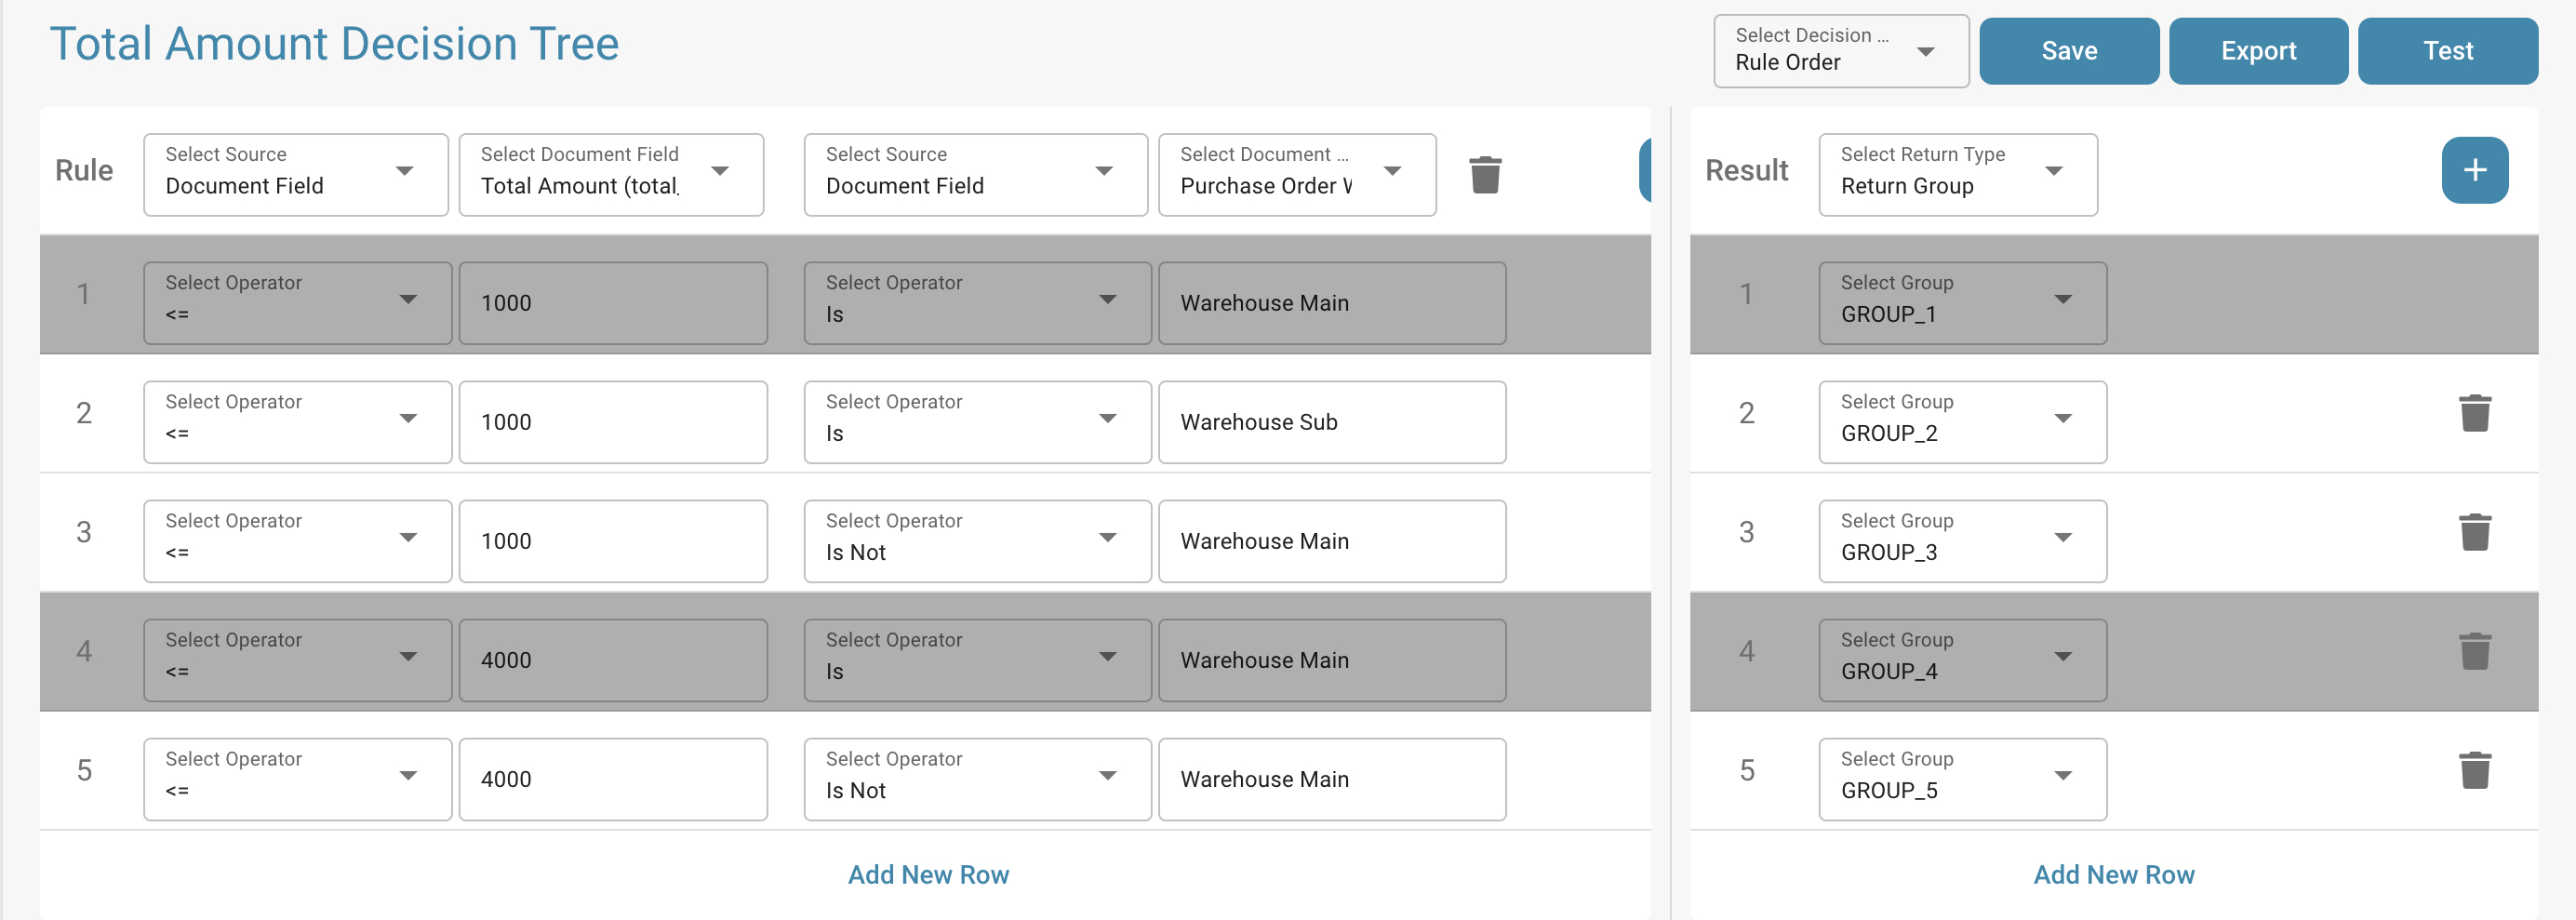Click the Save button
Image resolution: width=2576 pixels, height=920 pixels.
pos(2069,51)
